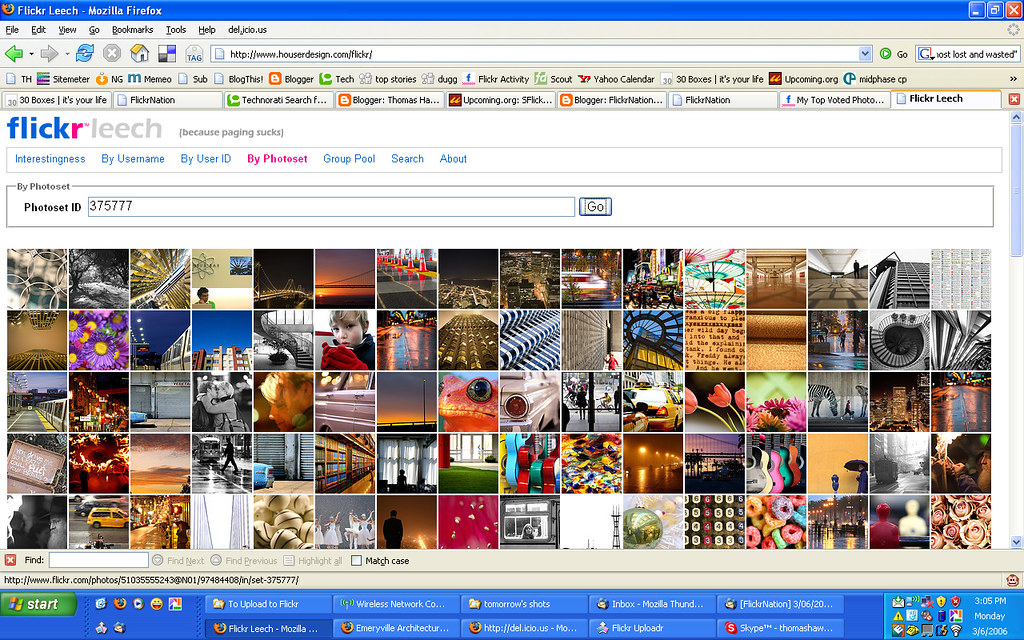Viewport: 1024px width, 640px height.
Task: Click the By Username link
Action: click(133, 159)
